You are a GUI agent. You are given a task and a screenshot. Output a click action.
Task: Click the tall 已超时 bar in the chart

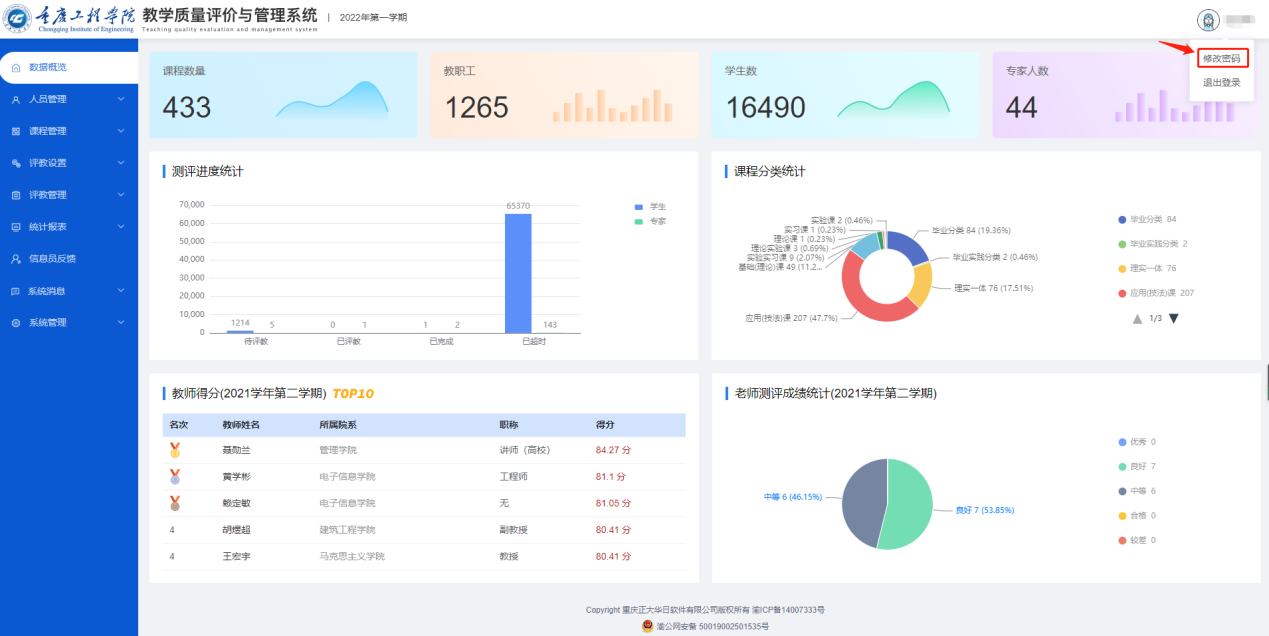pyautogui.click(x=518, y=272)
